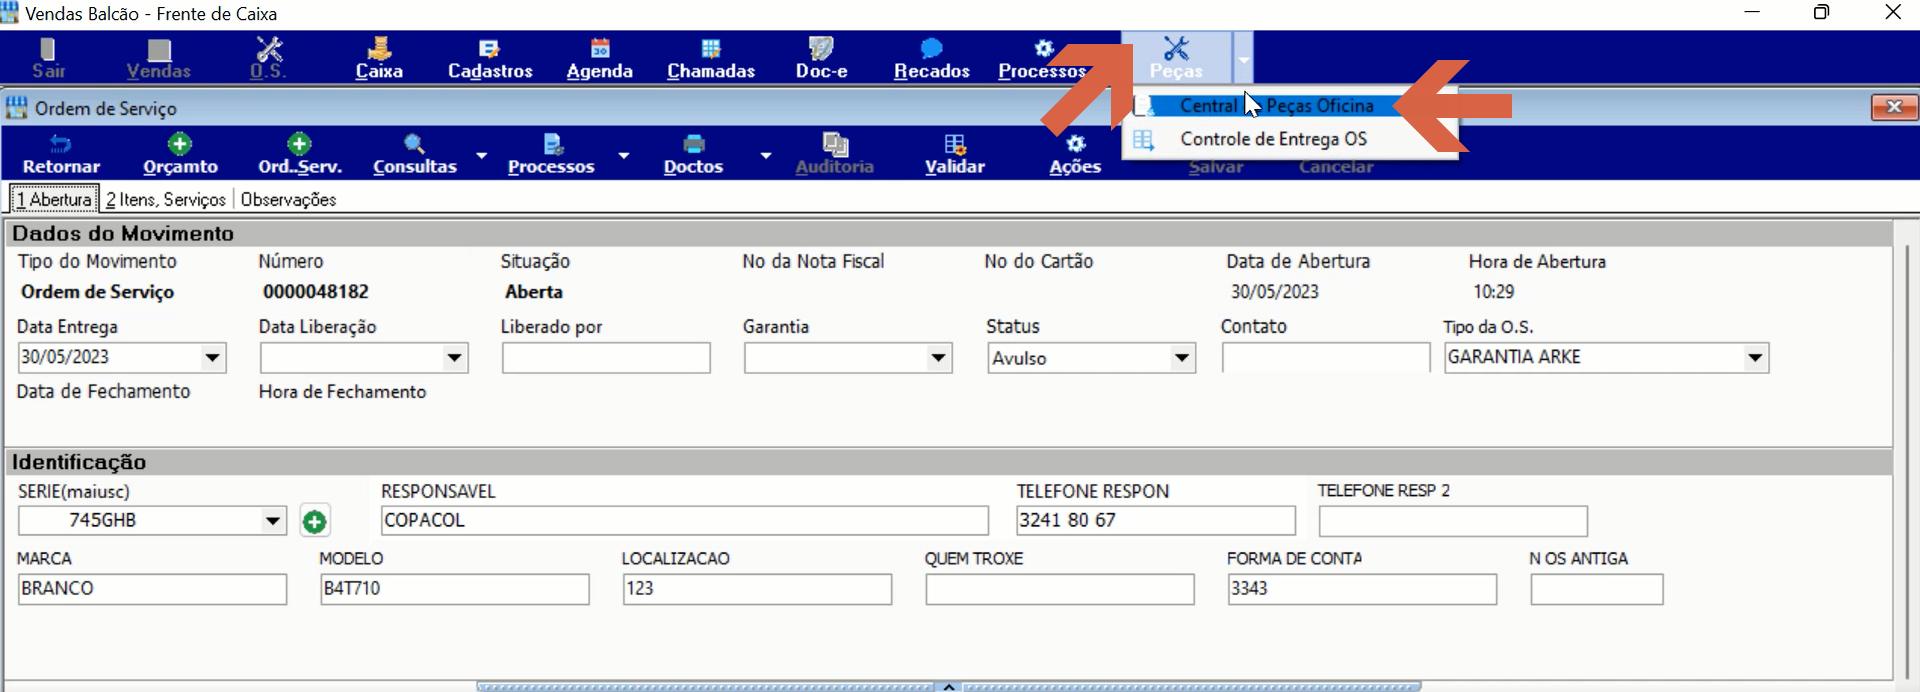This screenshot has height=692, width=1920.
Task: Expand the Processos dropdown arrow in the Ordem de Serviço toolbar
Action: point(624,155)
